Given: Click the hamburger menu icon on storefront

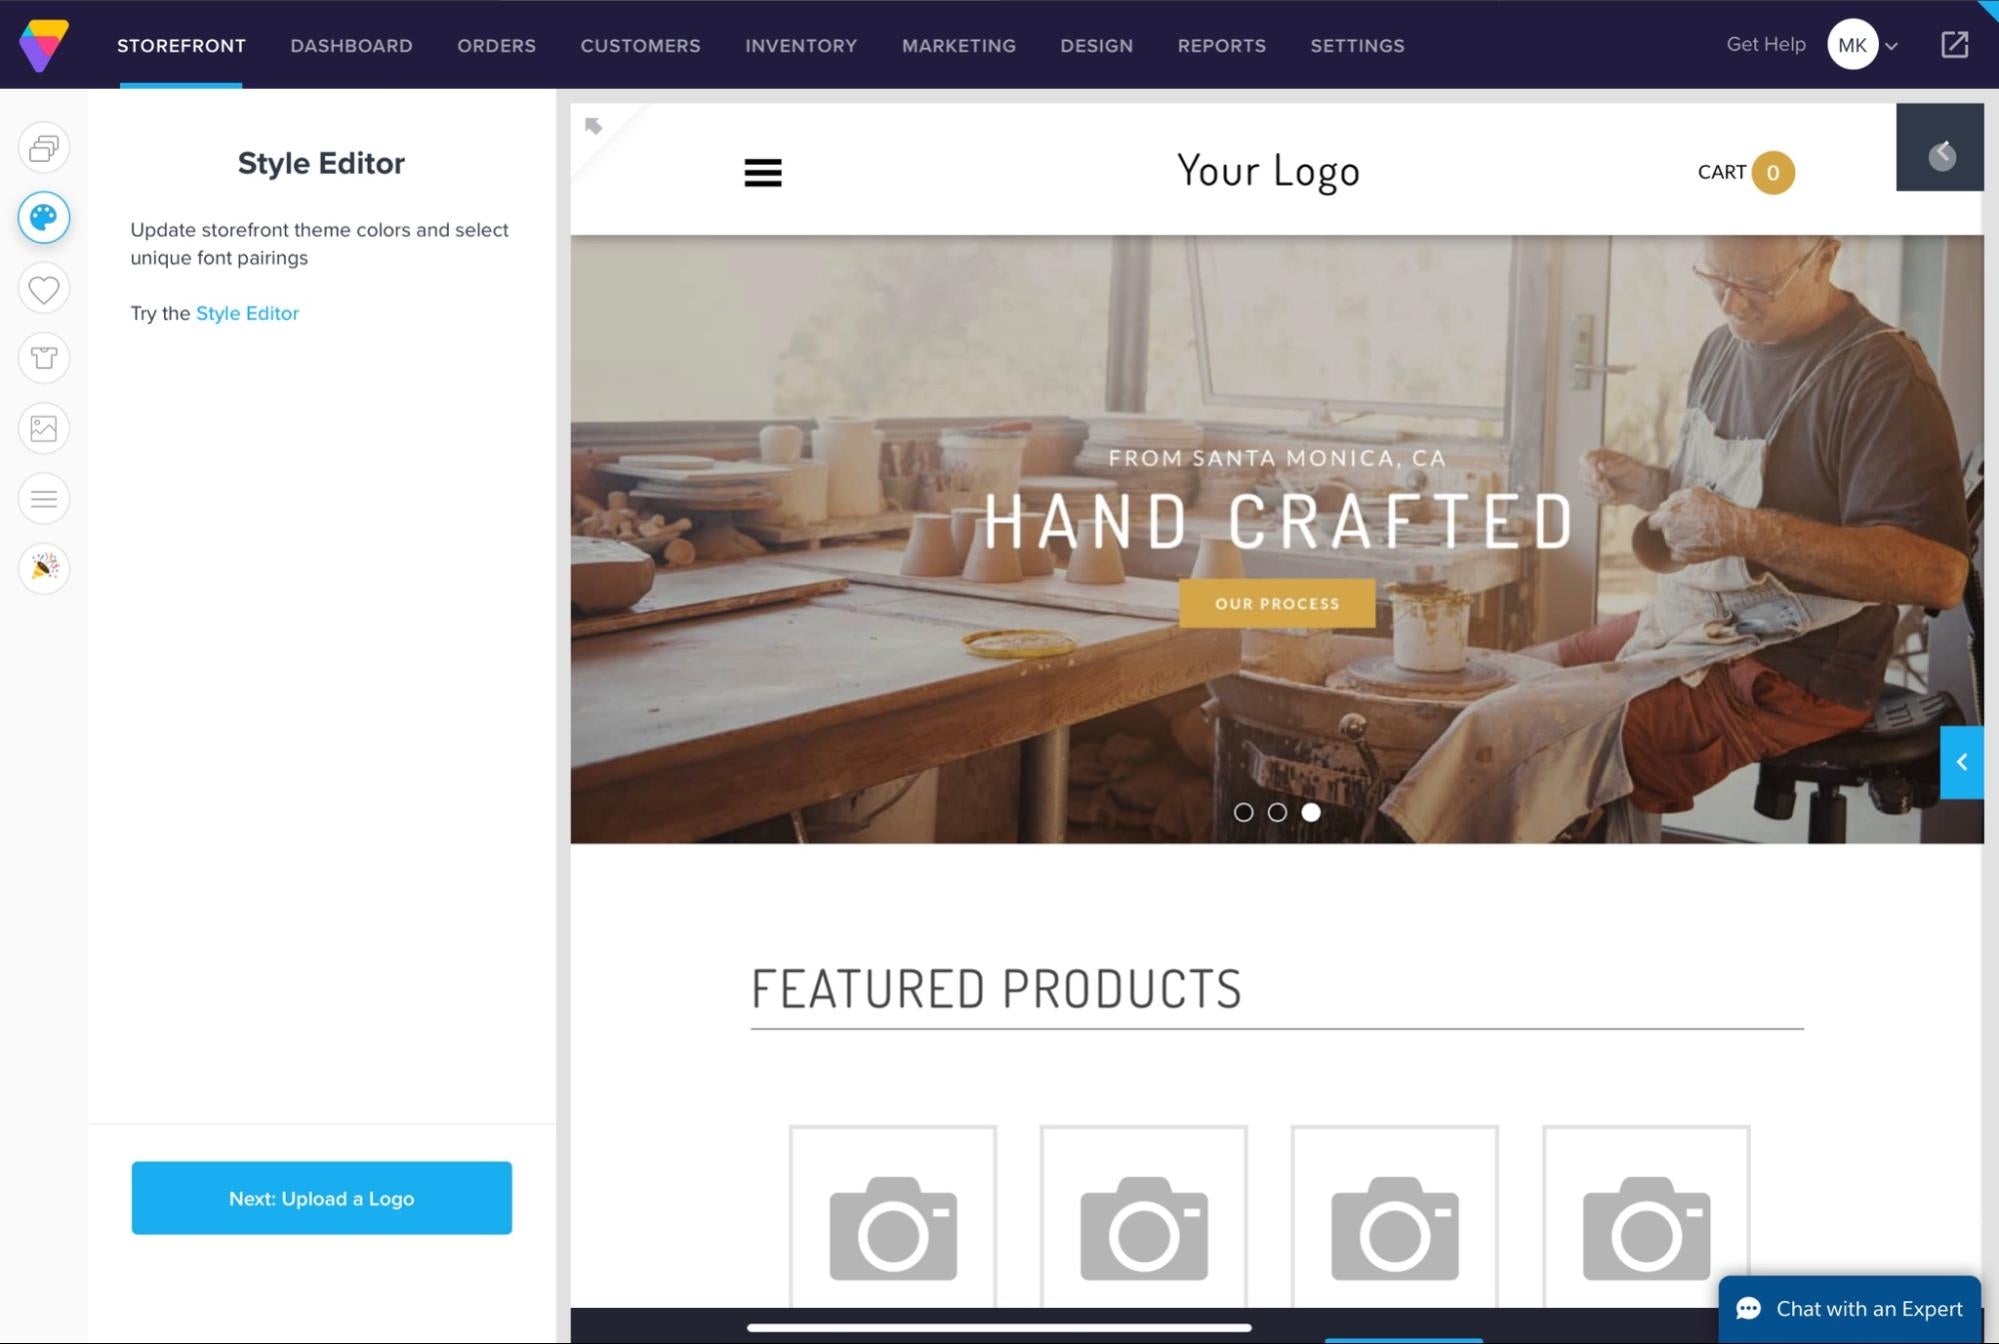Looking at the screenshot, I should (x=763, y=170).
